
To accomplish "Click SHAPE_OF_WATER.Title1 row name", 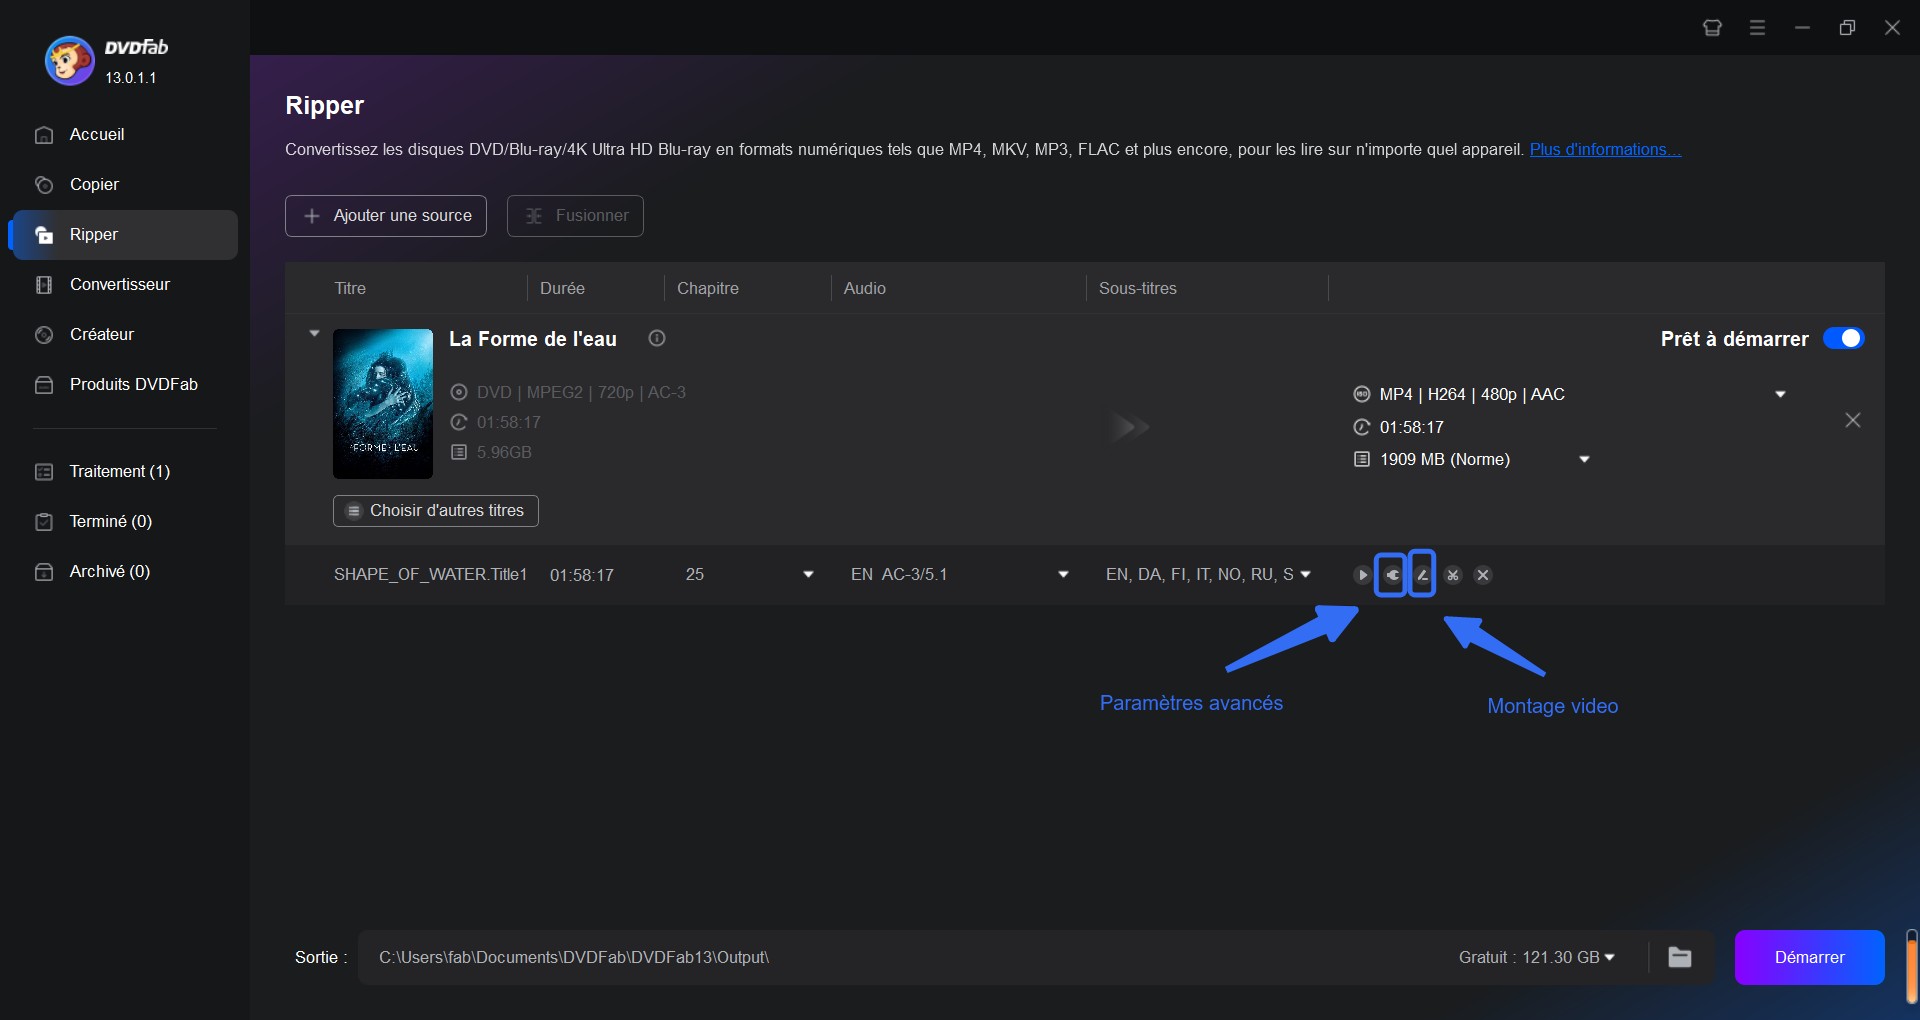I will click(x=430, y=574).
